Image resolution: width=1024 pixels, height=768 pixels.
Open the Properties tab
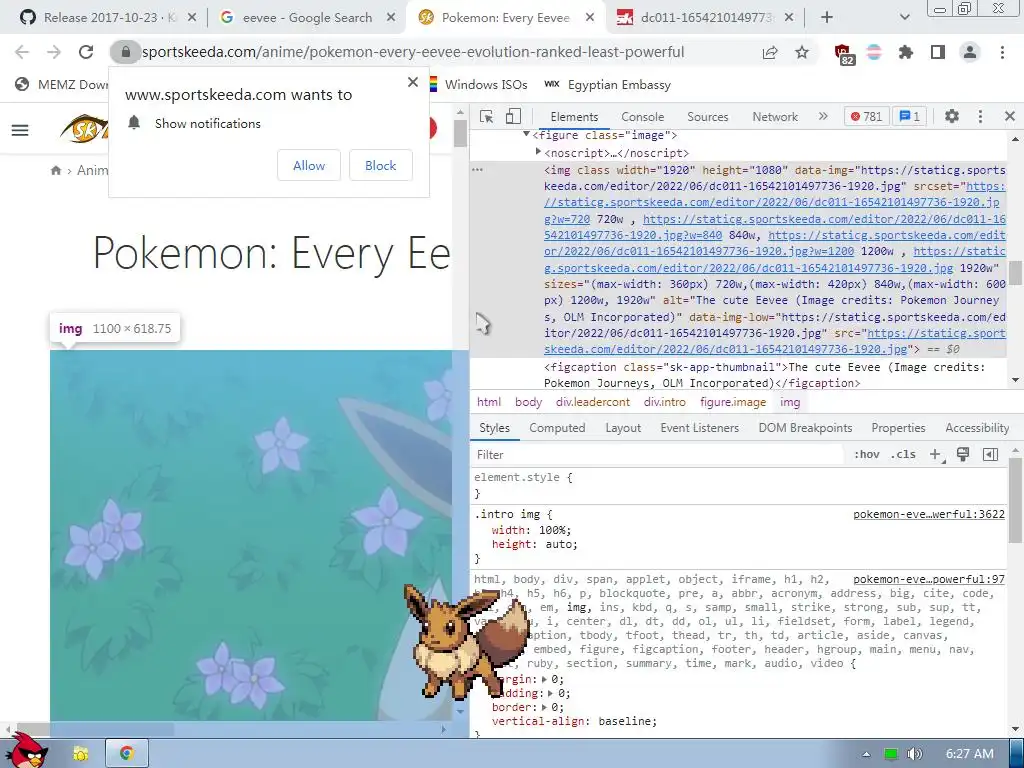898,428
